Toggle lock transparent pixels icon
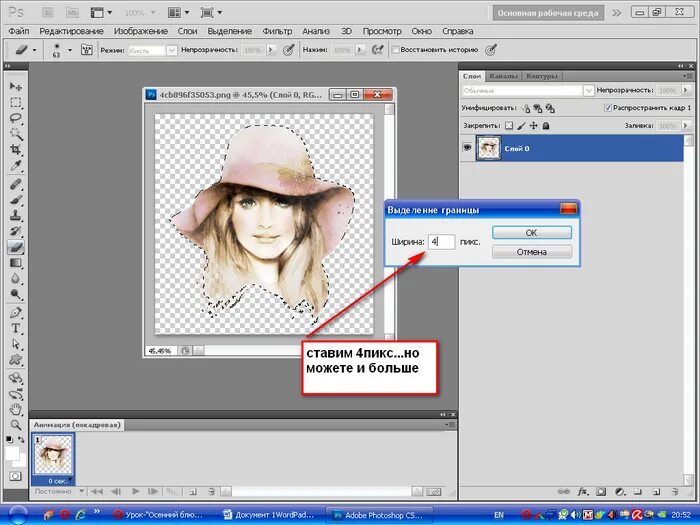Screen dimensions: 700x525 tap(509, 126)
